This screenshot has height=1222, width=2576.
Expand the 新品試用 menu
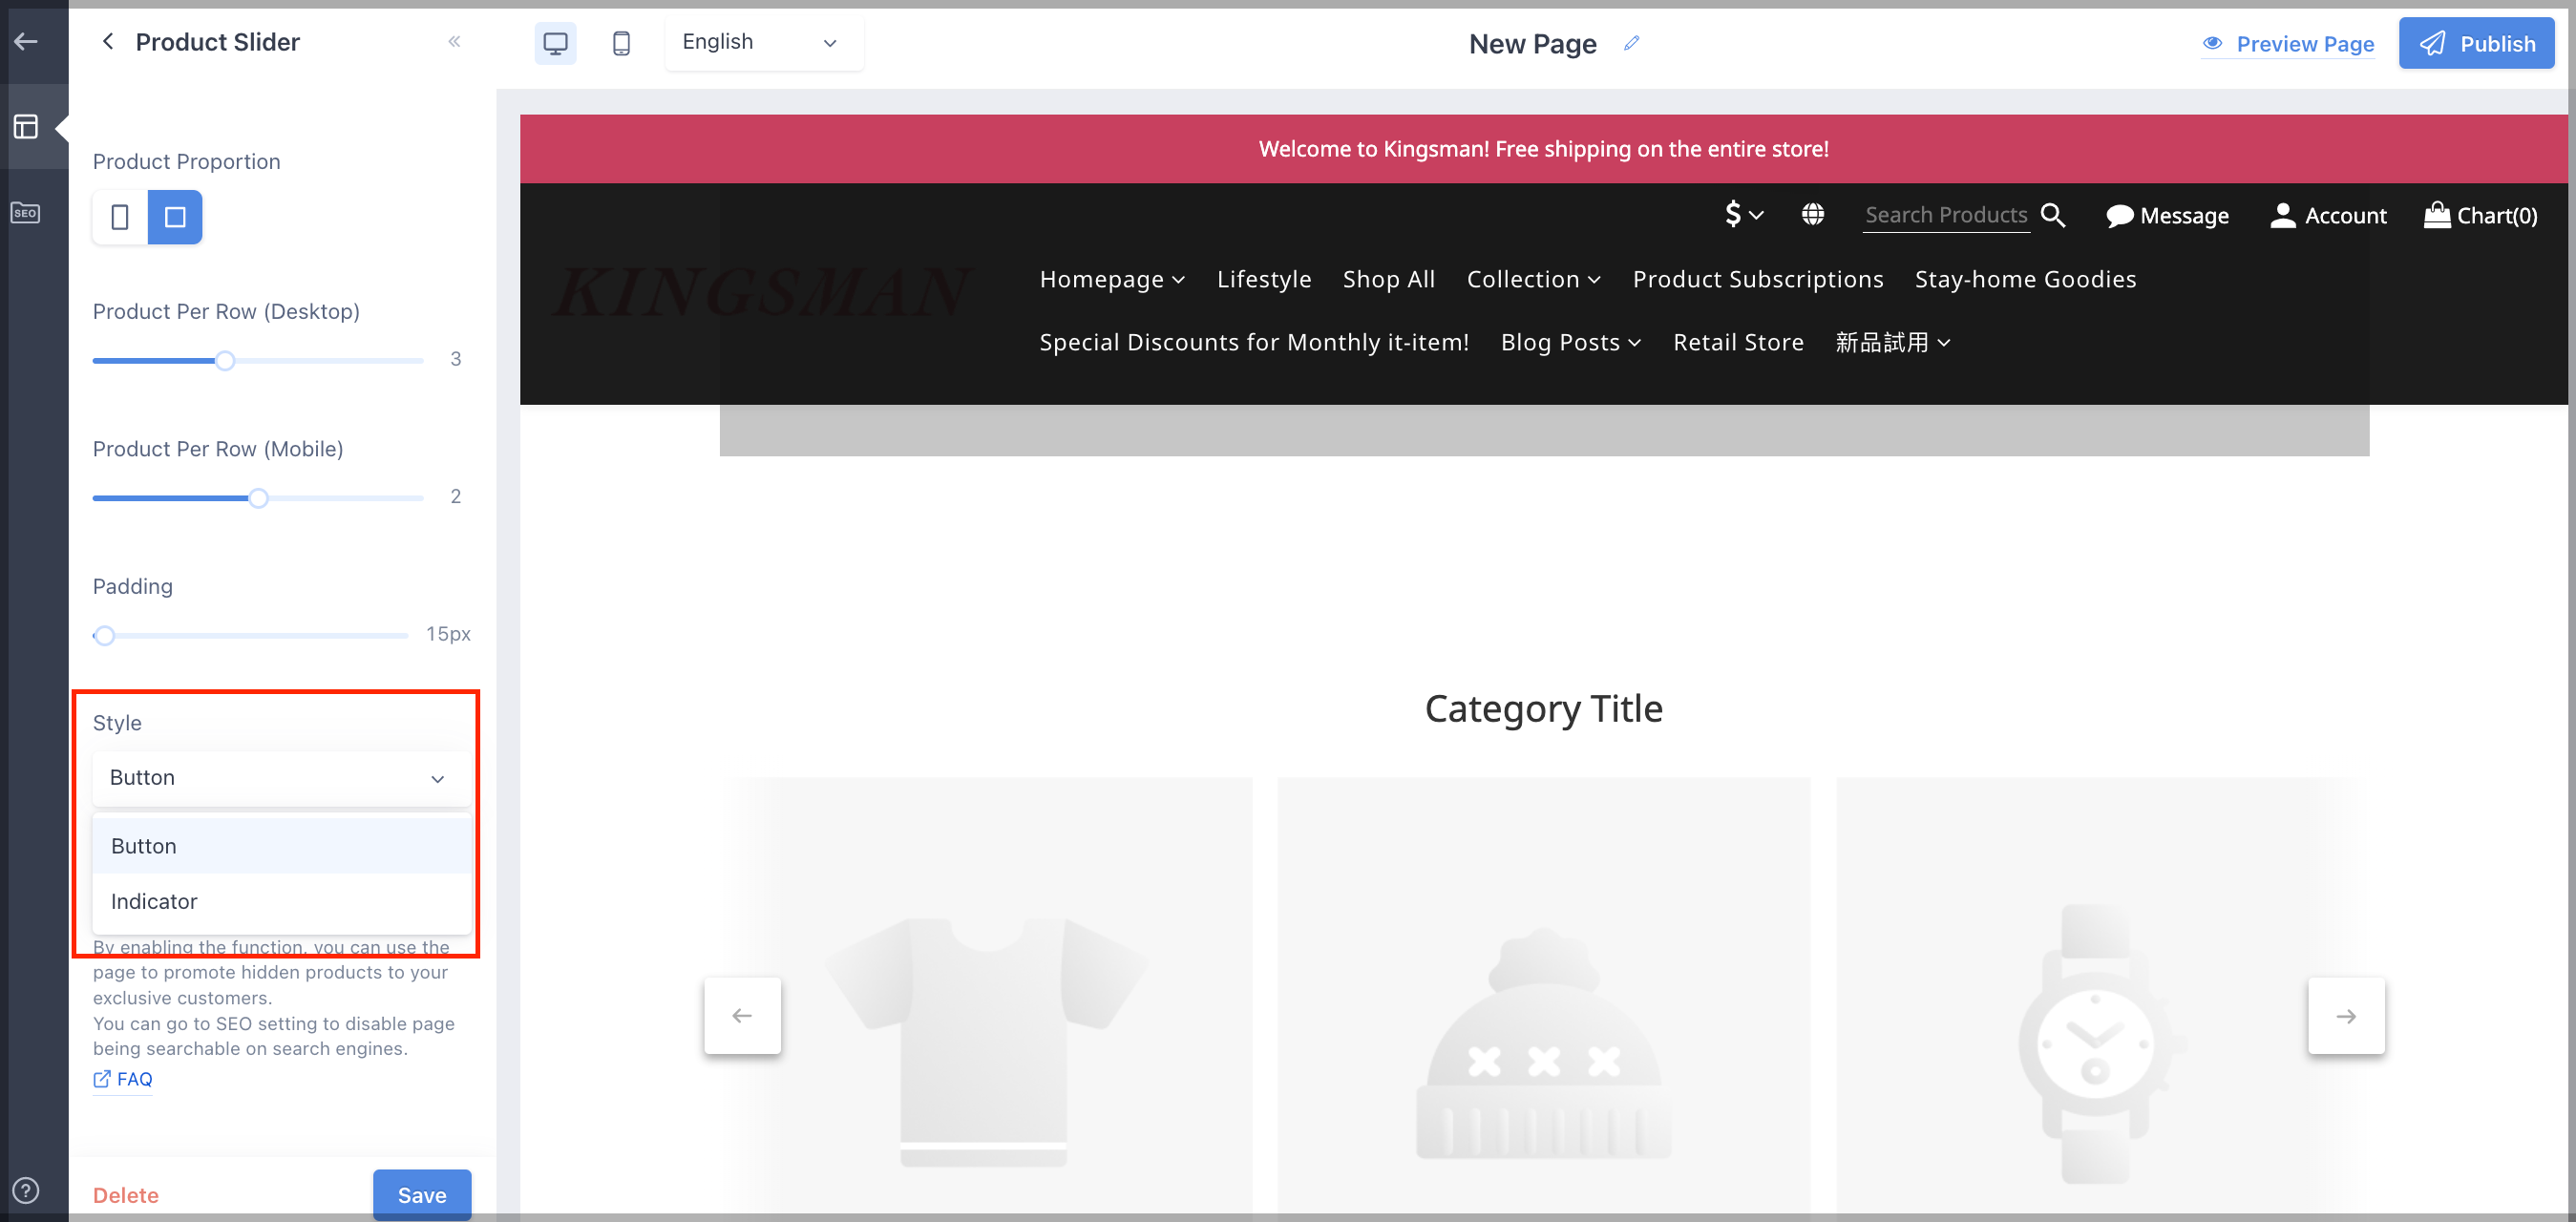1892,342
